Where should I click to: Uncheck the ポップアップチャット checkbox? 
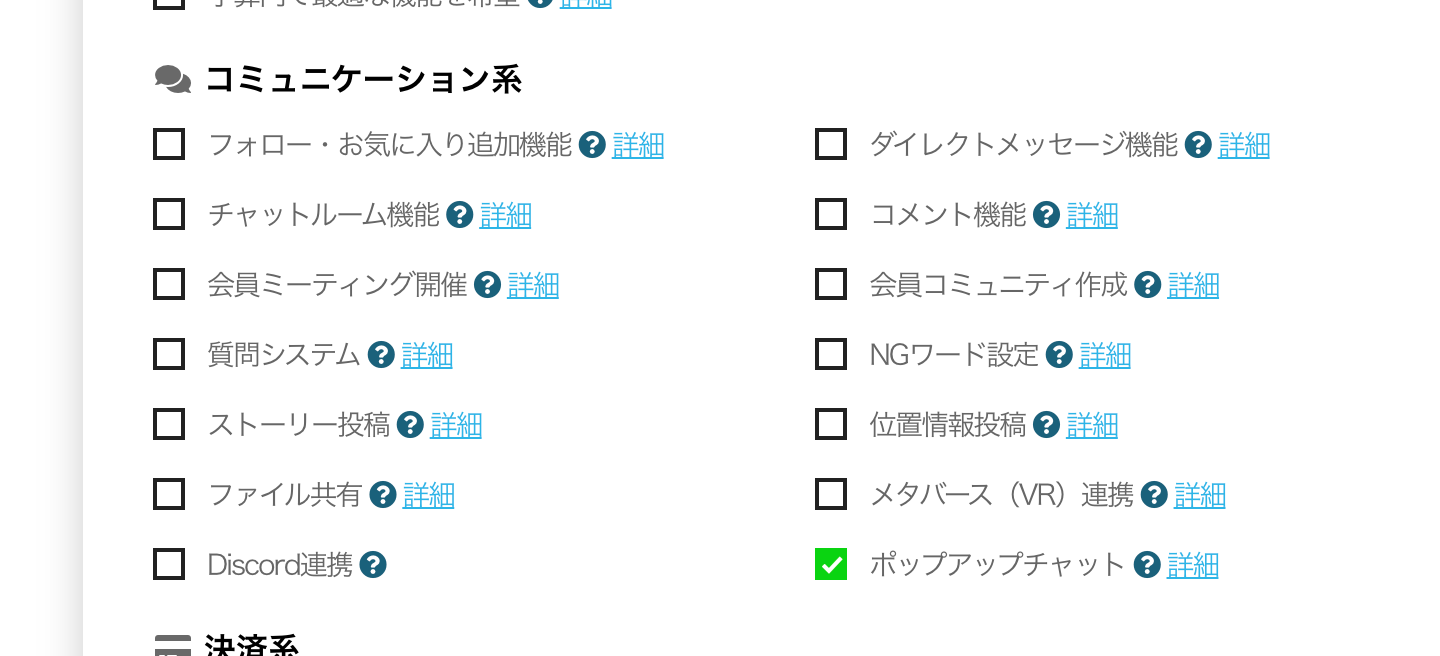pos(831,564)
